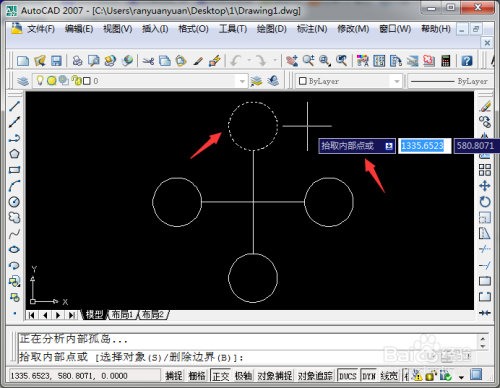Open the 修改(M) menu
This screenshot has height=388, width=500.
(353, 29)
